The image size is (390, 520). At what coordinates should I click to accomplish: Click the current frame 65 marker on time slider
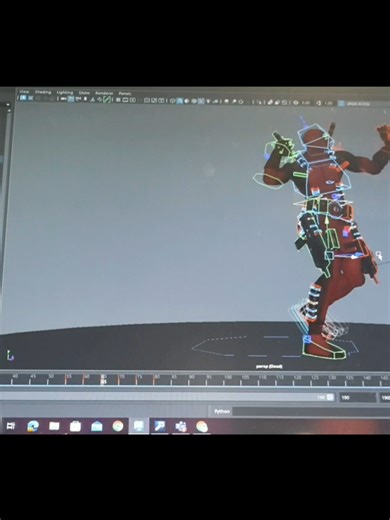coord(104,379)
